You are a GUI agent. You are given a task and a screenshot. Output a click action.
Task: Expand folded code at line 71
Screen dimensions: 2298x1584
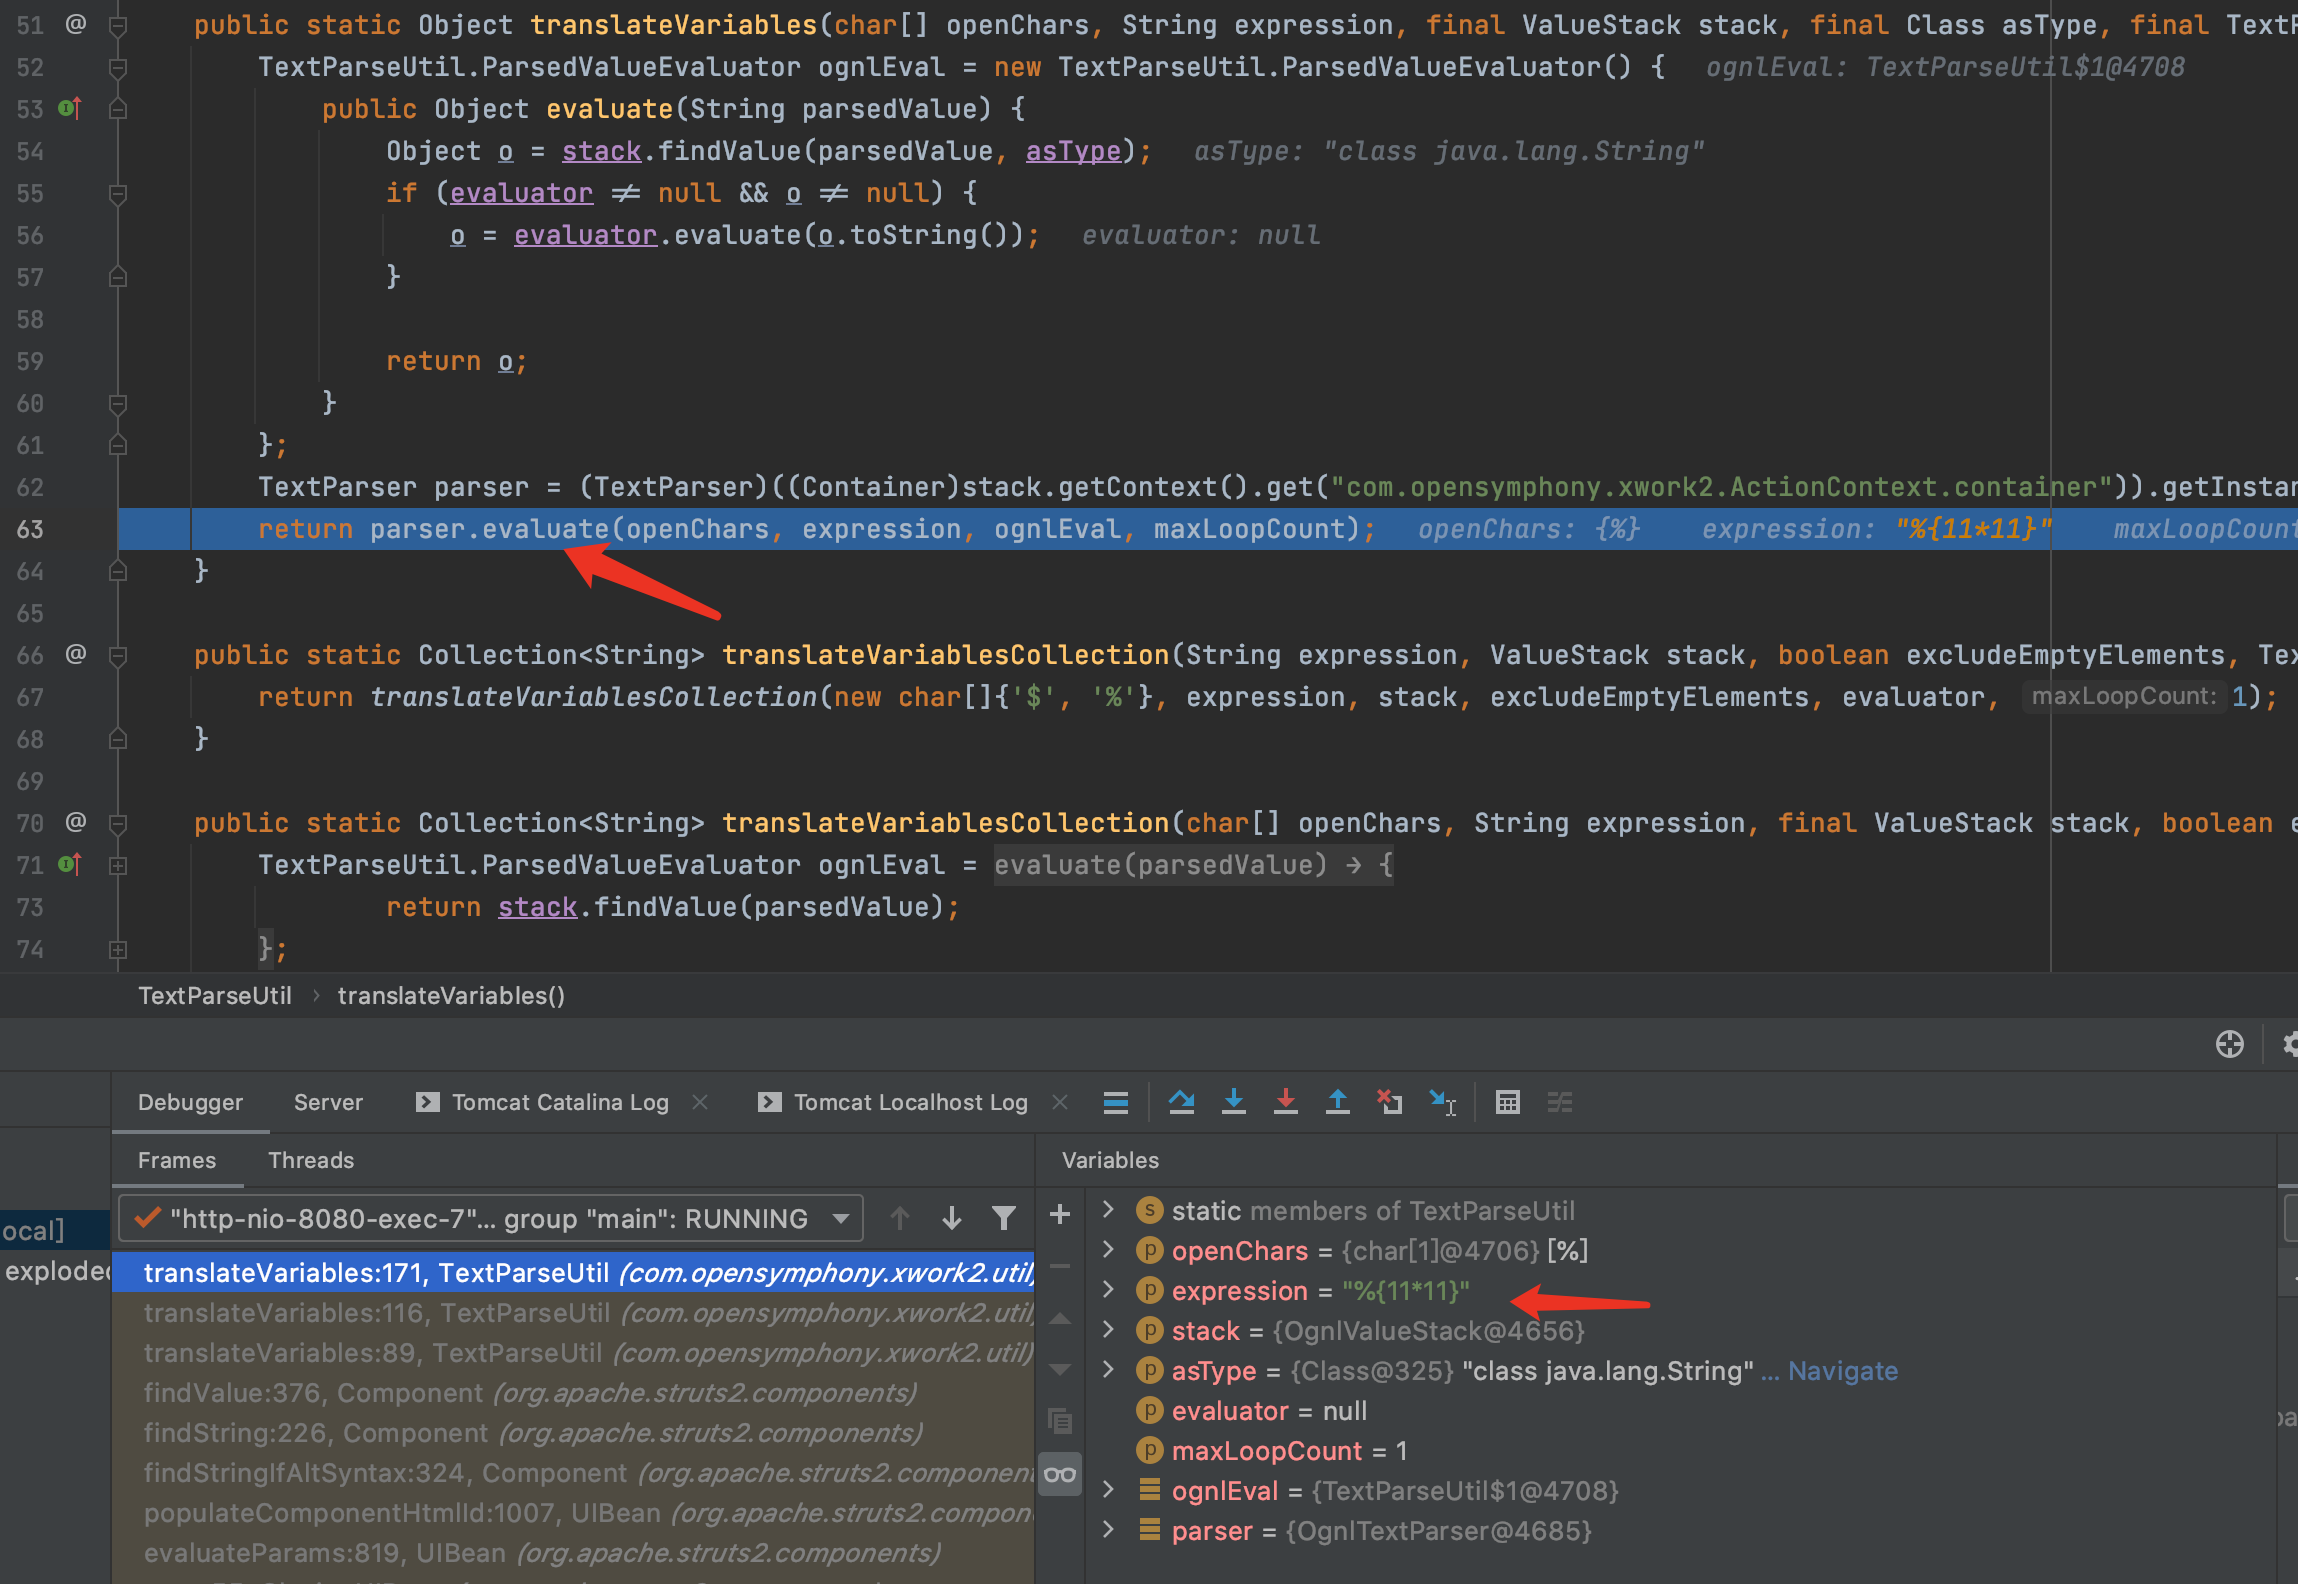pos(118,866)
